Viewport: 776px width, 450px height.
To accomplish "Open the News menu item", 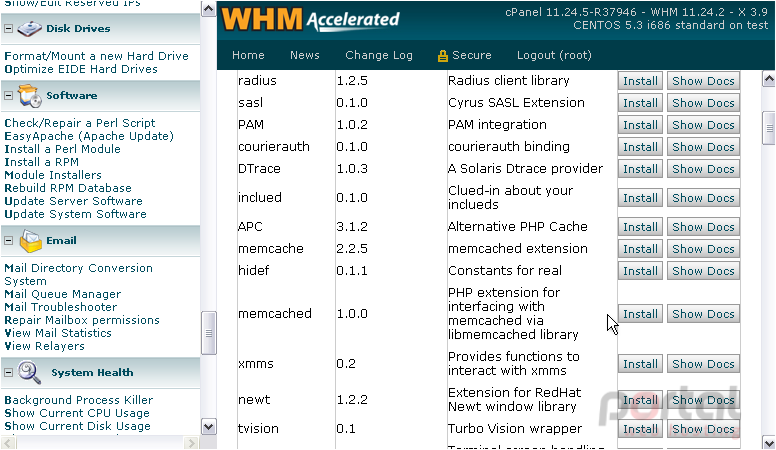I will [x=304, y=55].
